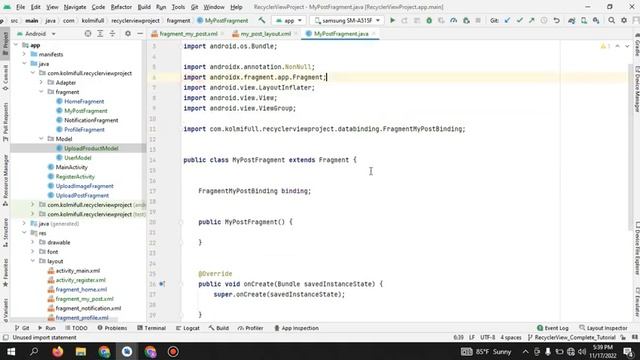The height and width of the screenshot is (360, 640).
Task: Click the red recorder taskbar icon
Action: pos(173,351)
